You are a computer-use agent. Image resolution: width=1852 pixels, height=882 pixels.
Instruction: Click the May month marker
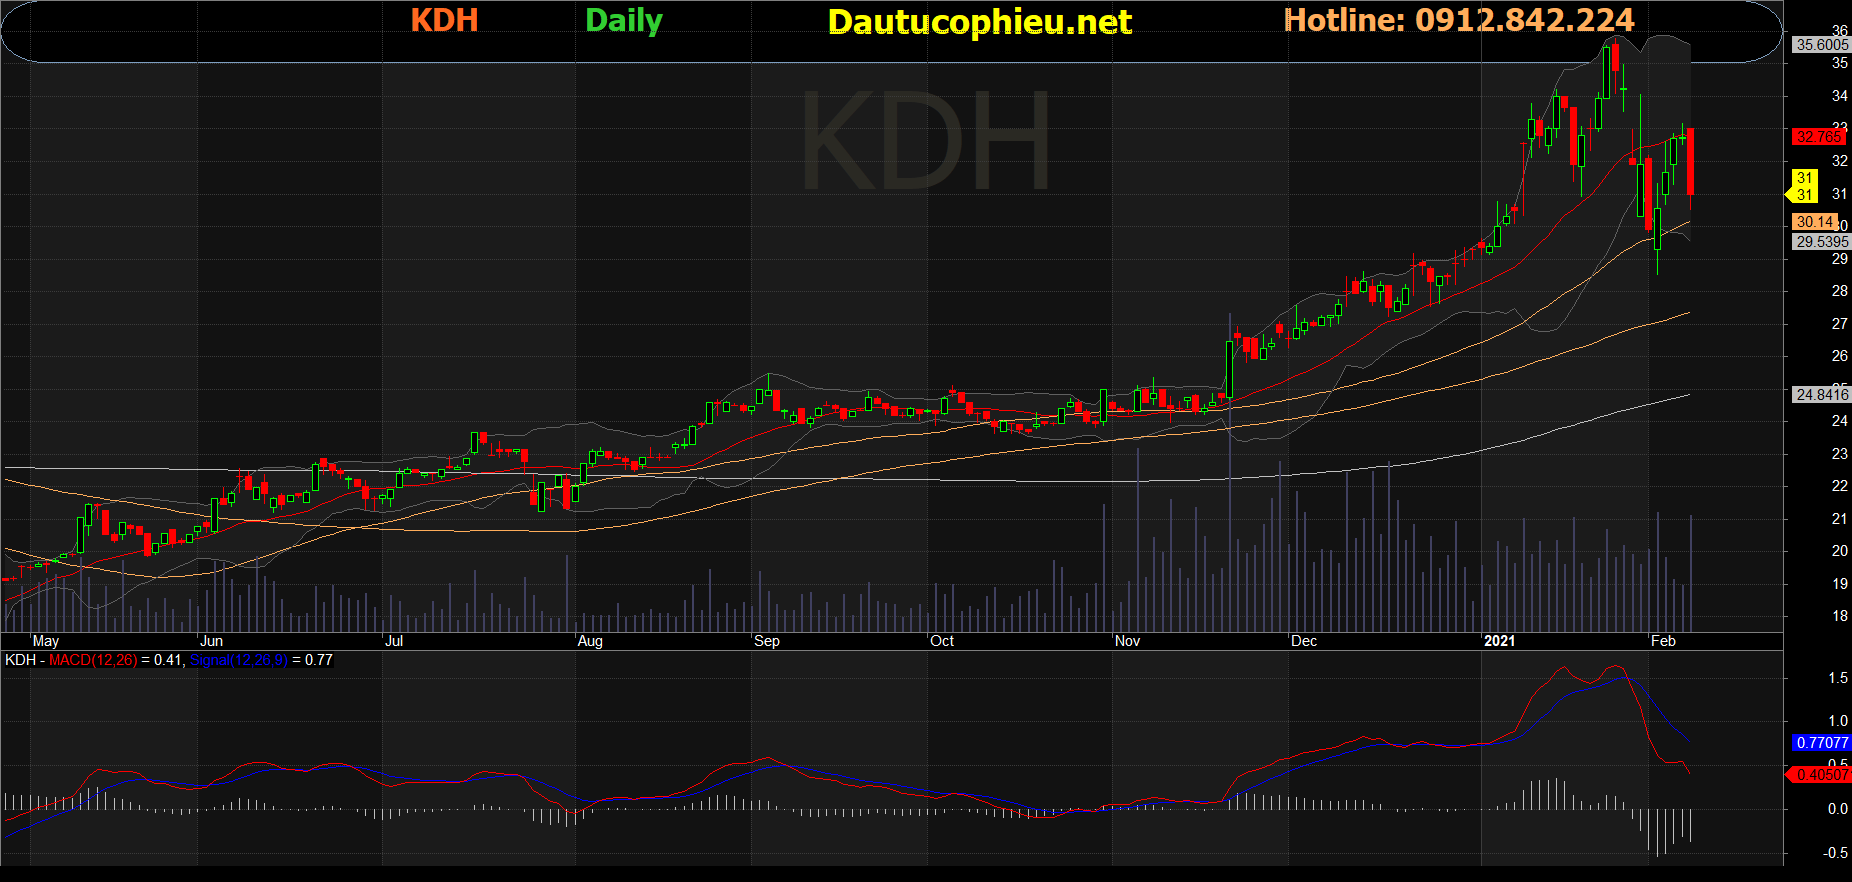point(46,641)
